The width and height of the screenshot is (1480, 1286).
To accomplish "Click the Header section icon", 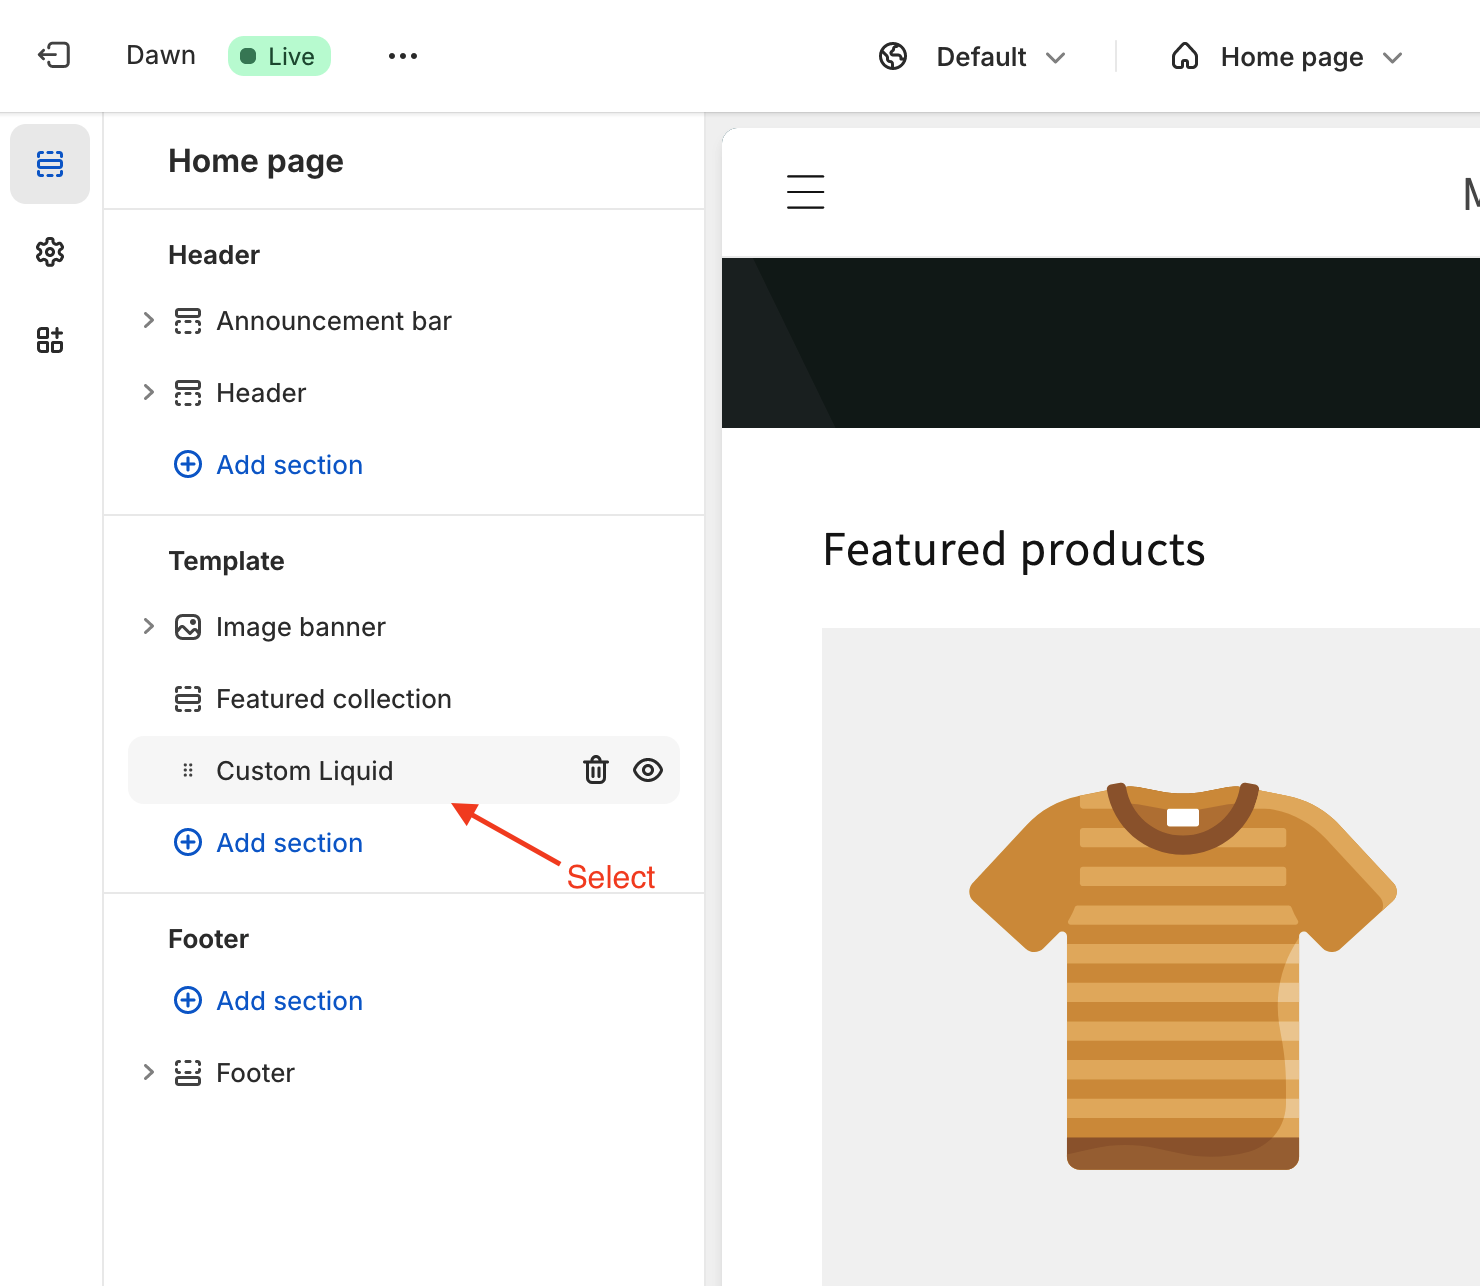I will click(188, 393).
